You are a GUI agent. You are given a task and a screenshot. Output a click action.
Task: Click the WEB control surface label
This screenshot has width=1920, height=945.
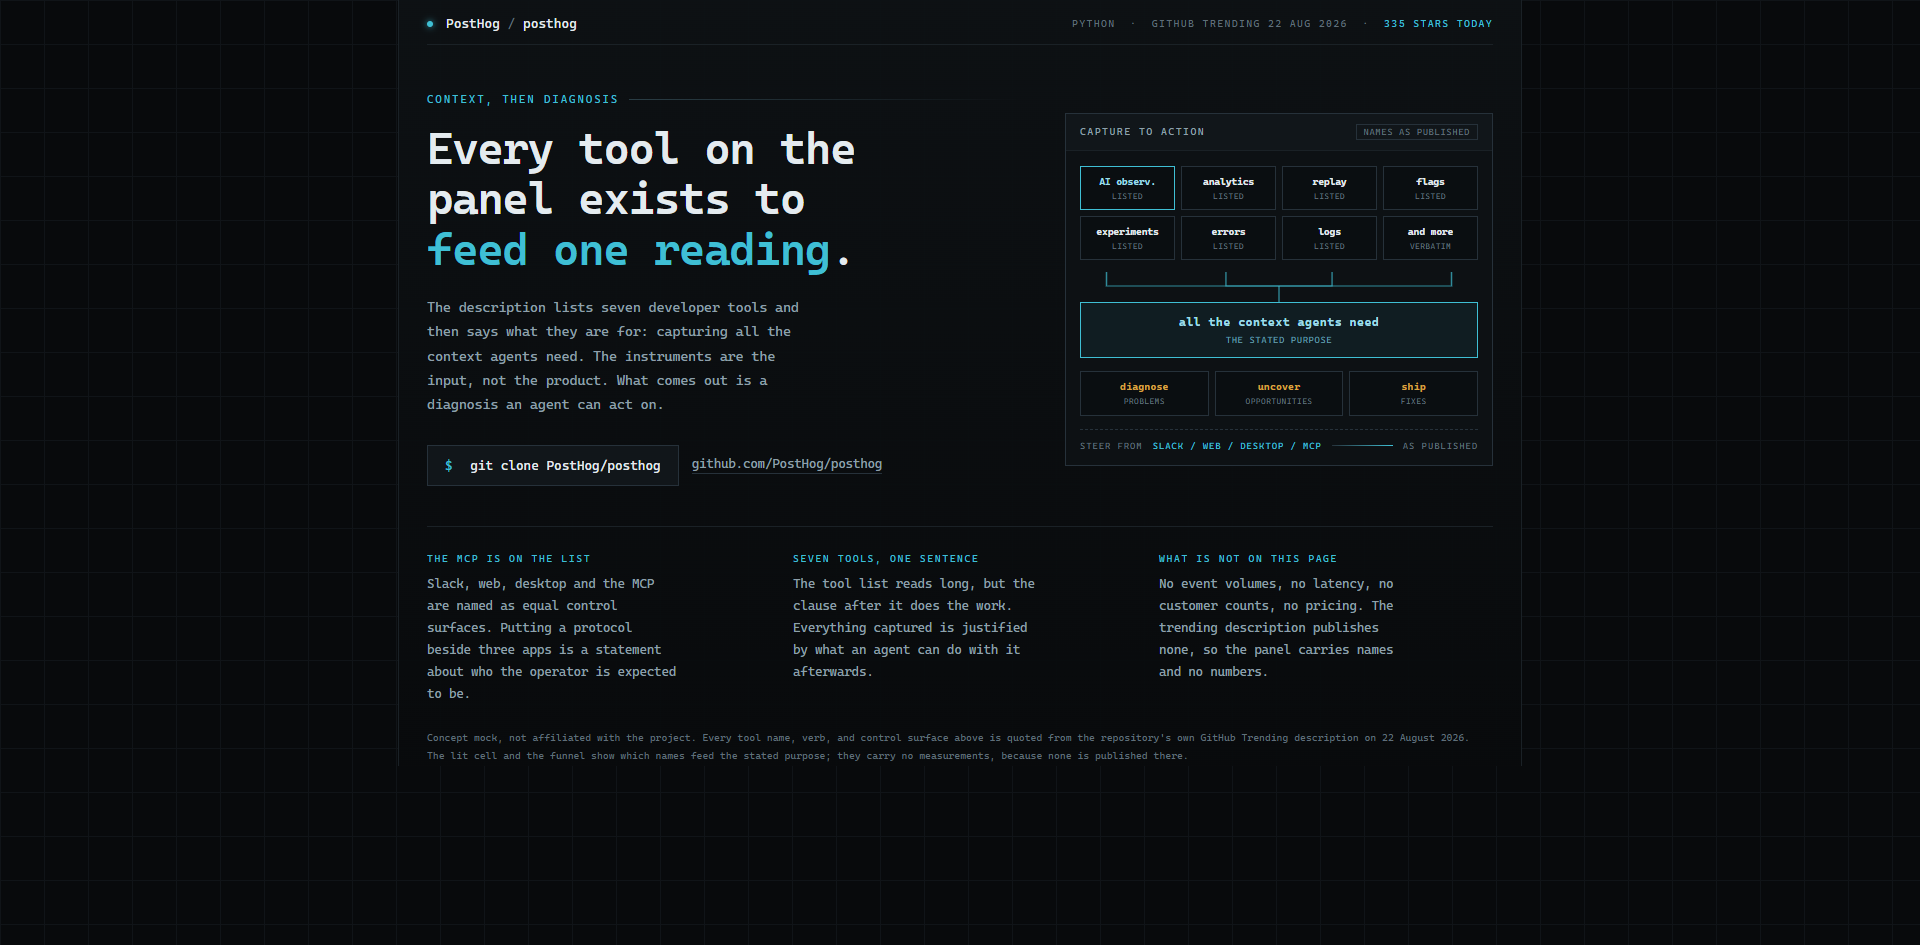coord(1212,446)
